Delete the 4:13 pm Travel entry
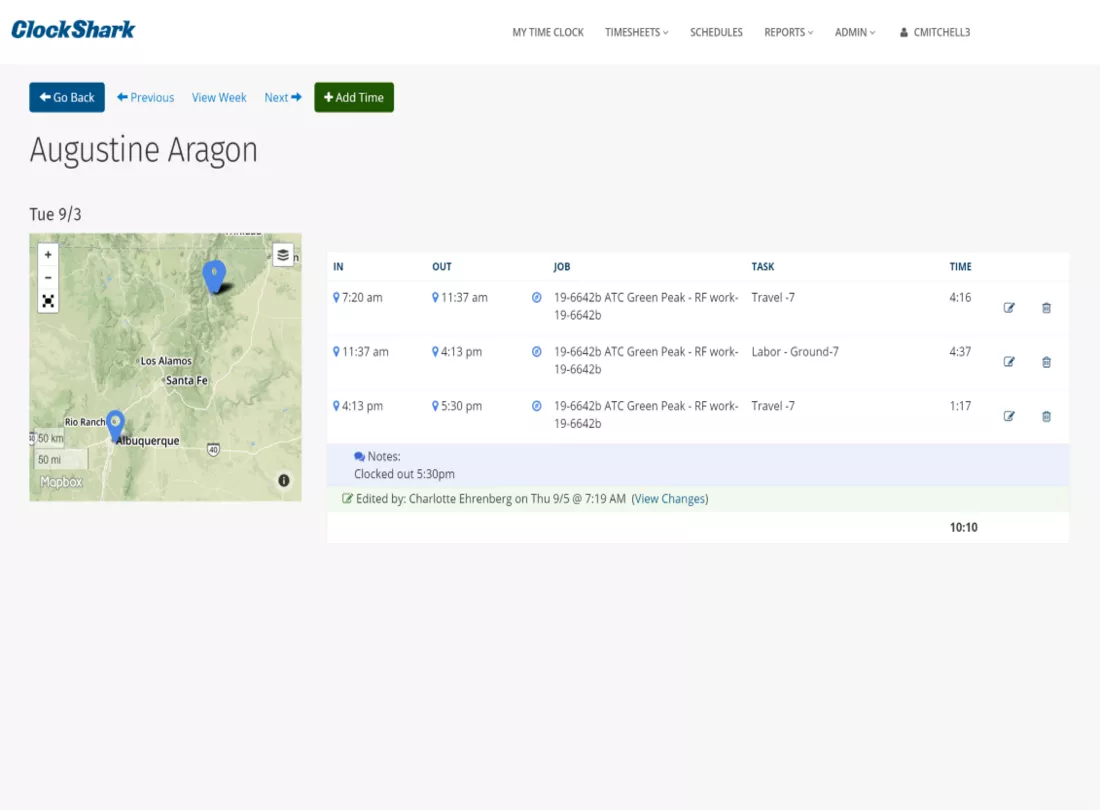1100x810 pixels. pyautogui.click(x=1046, y=416)
